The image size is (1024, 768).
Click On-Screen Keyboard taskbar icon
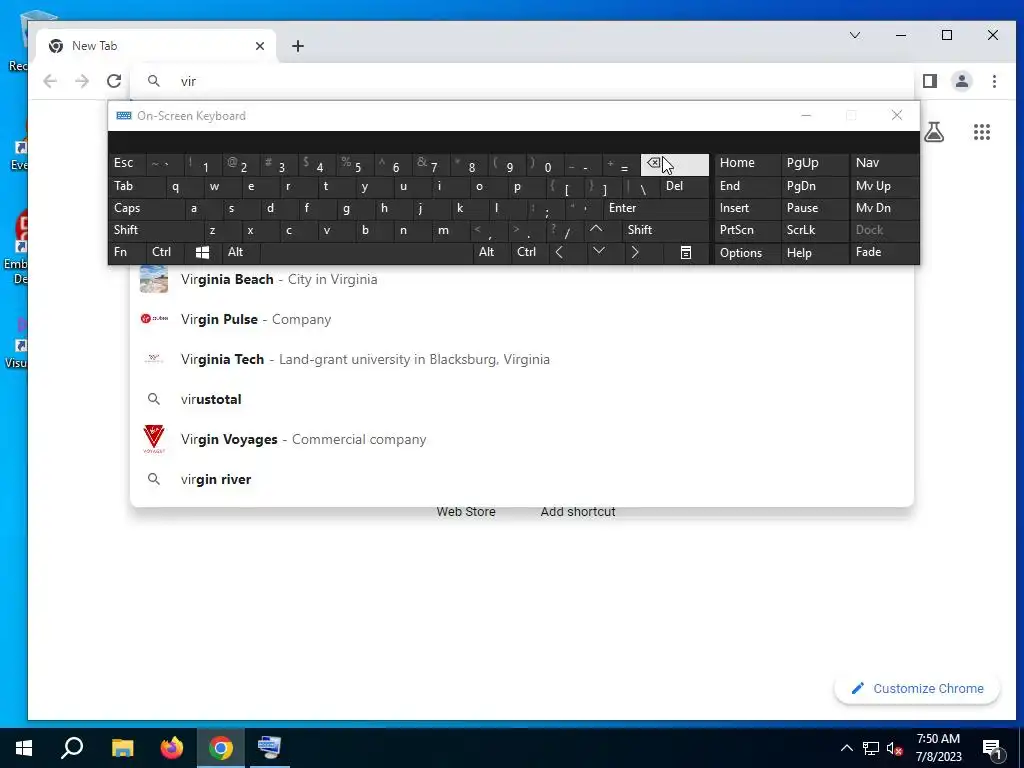(269, 748)
